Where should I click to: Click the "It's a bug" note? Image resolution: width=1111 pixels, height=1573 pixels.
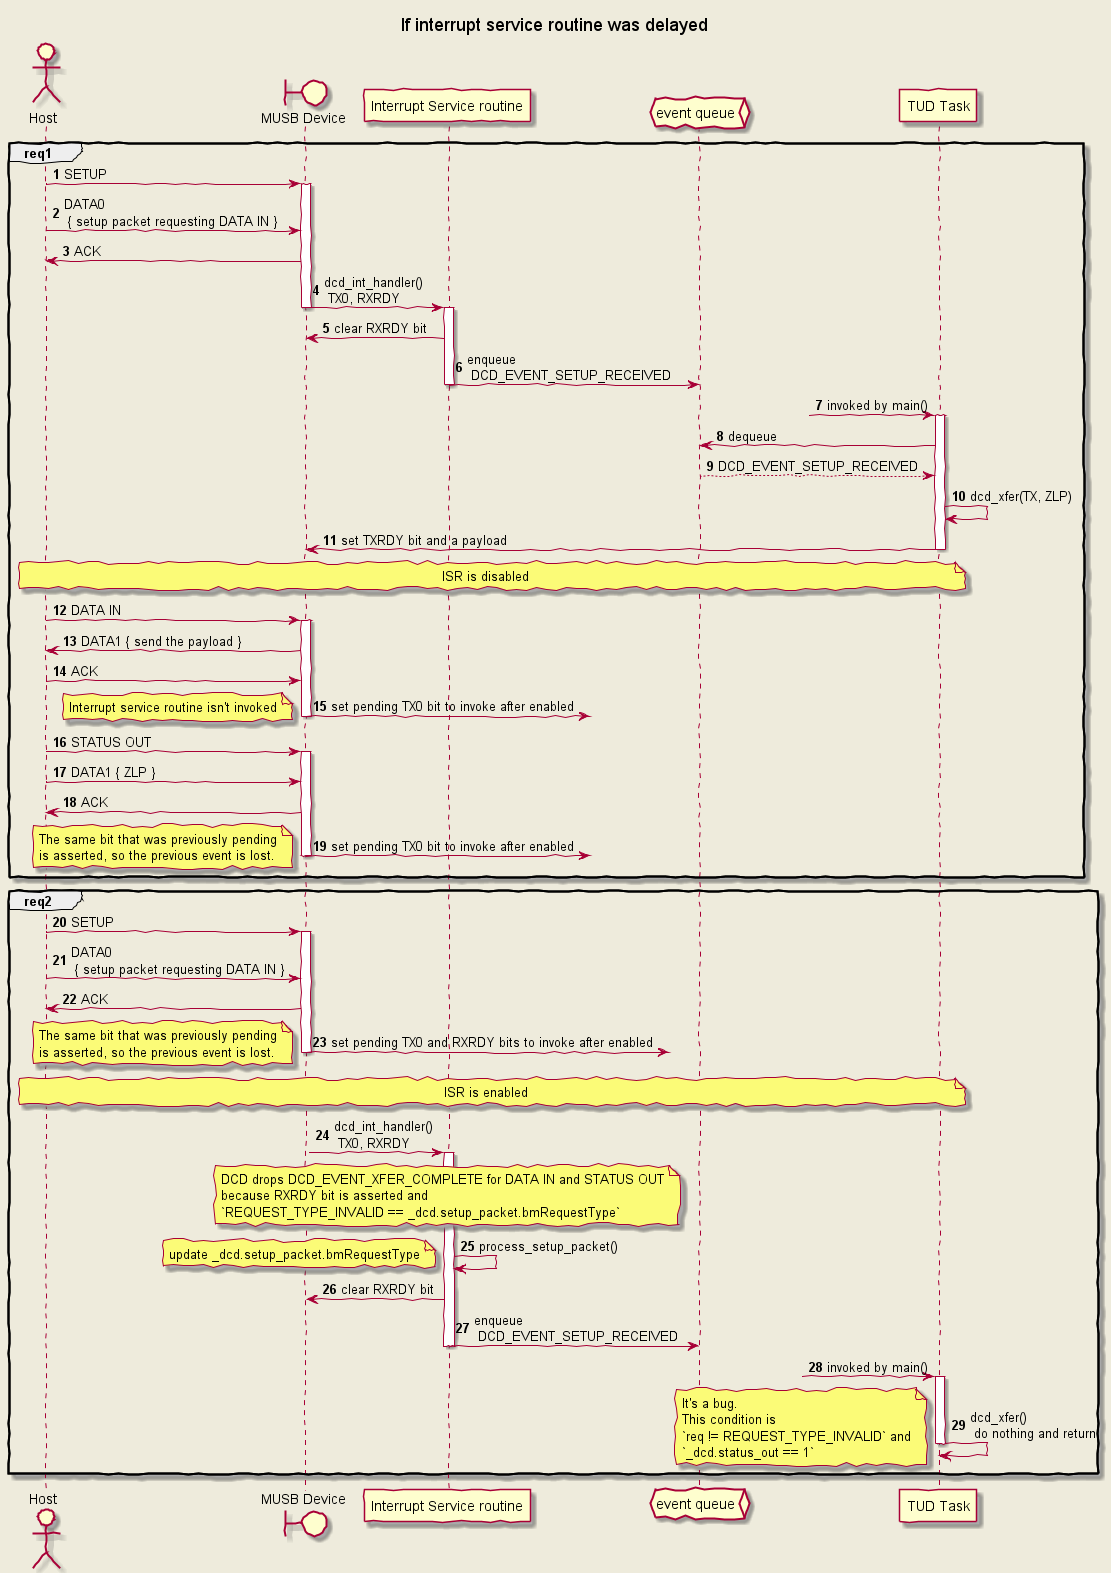tap(802, 1428)
